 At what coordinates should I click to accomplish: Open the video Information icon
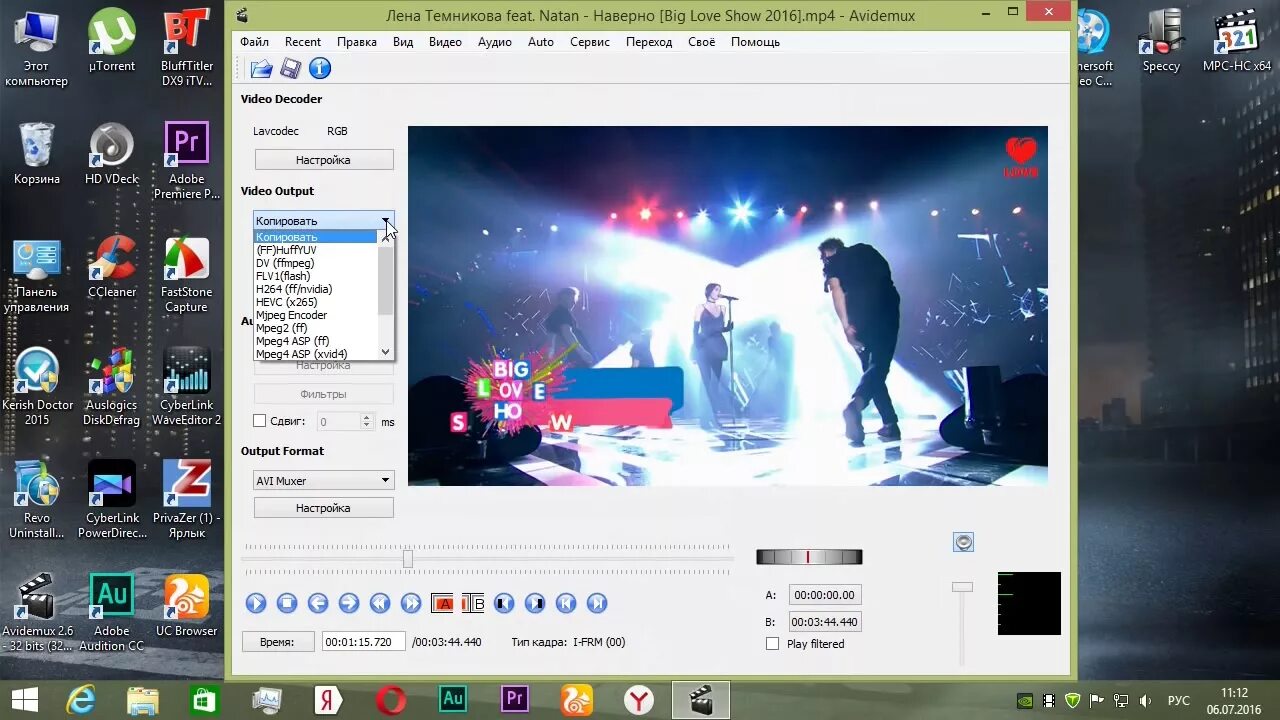click(x=319, y=68)
